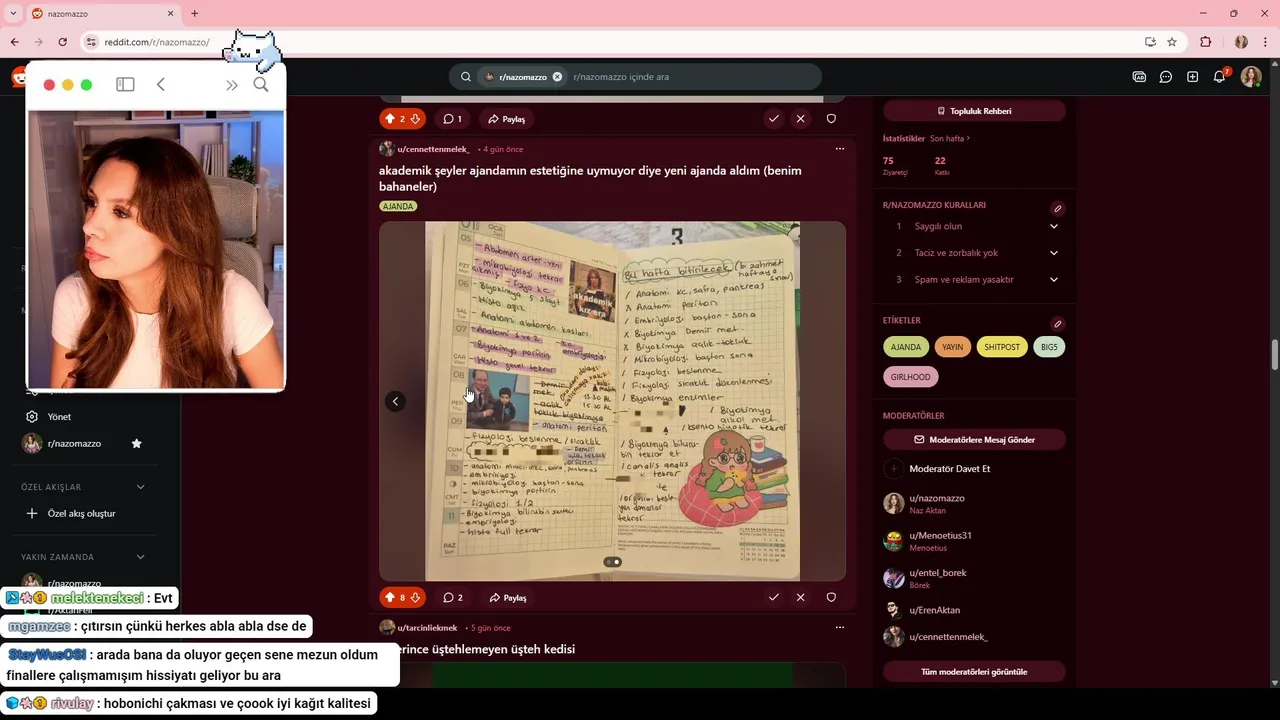Viewport: 1280px width, 720px height.
Task: Open notifications bell in Reddit header
Action: point(1219,77)
